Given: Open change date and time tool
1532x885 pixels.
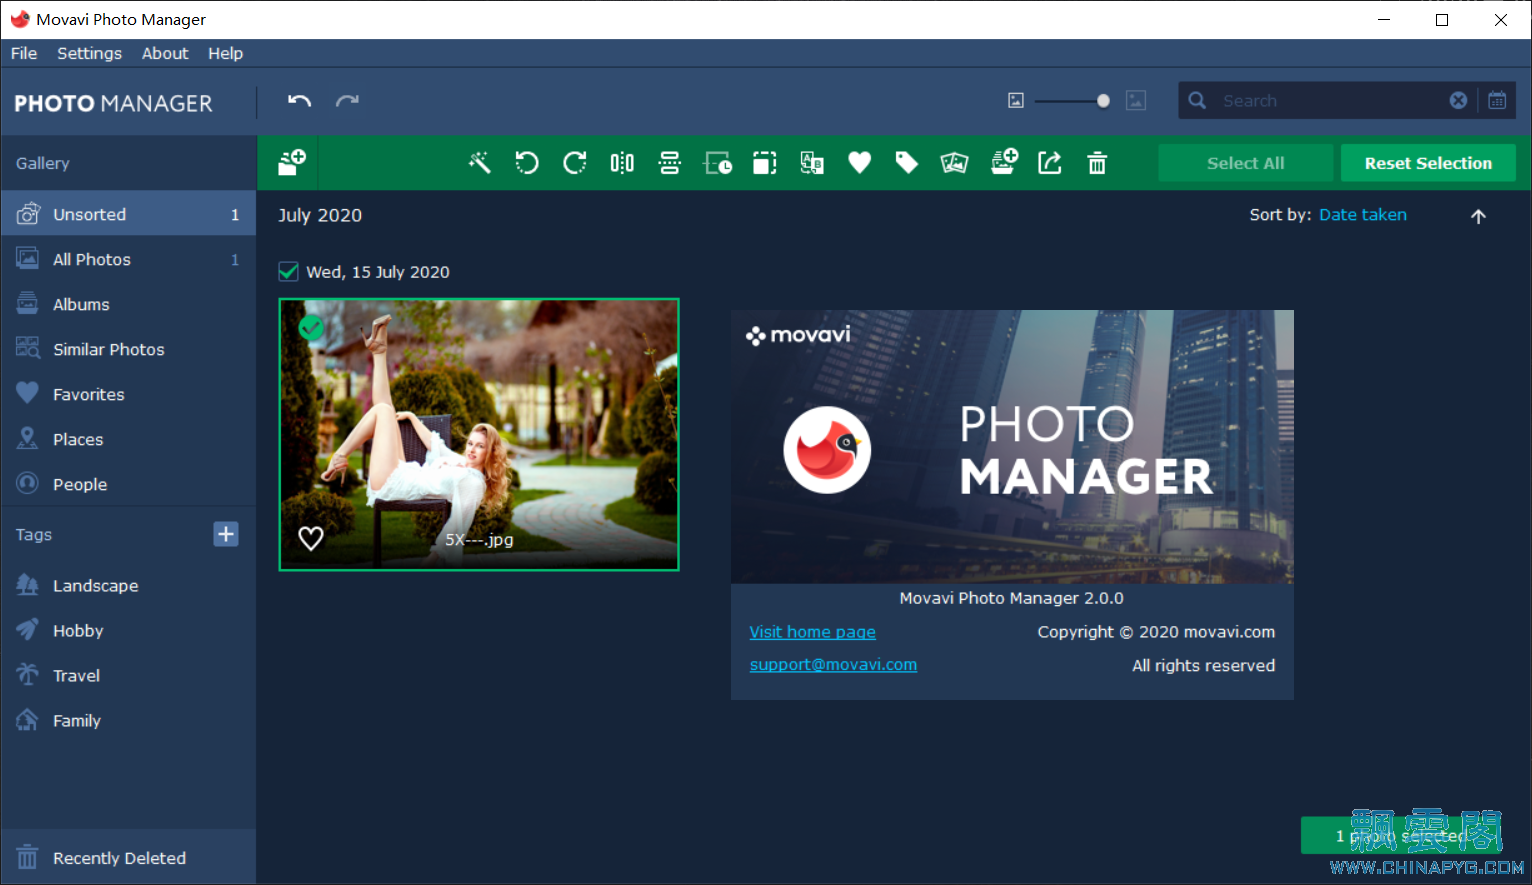Looking at the screenshot, I should 718,163.
